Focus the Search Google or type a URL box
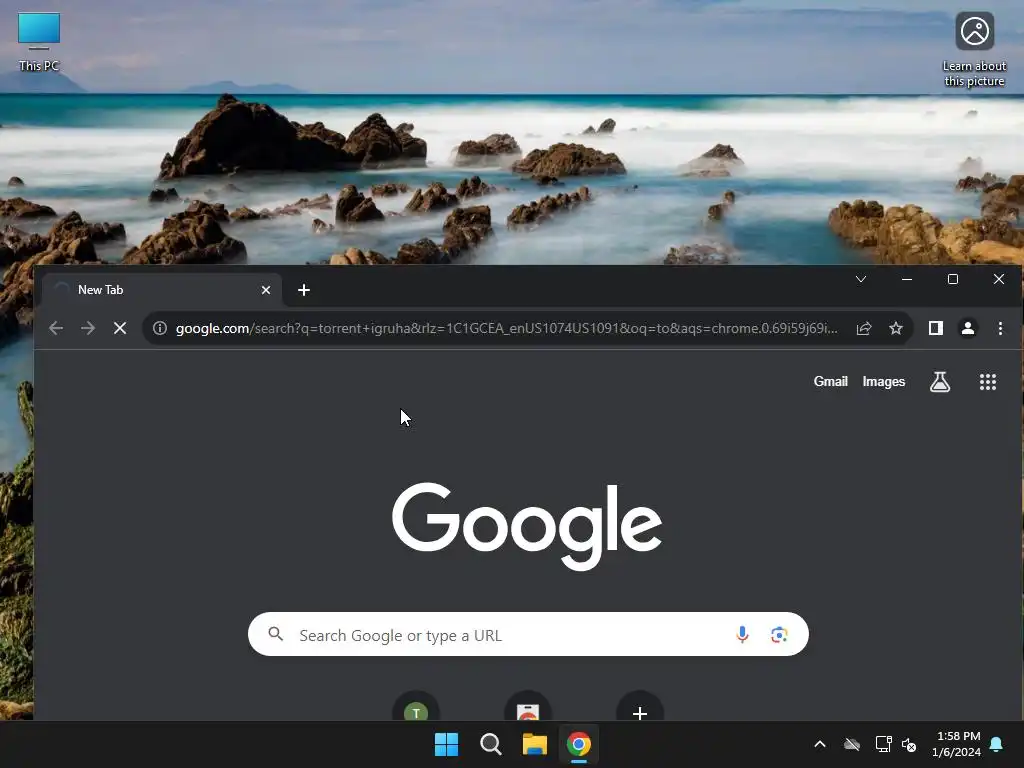This screenshot has width=1024, height=768. pos(528,634)
